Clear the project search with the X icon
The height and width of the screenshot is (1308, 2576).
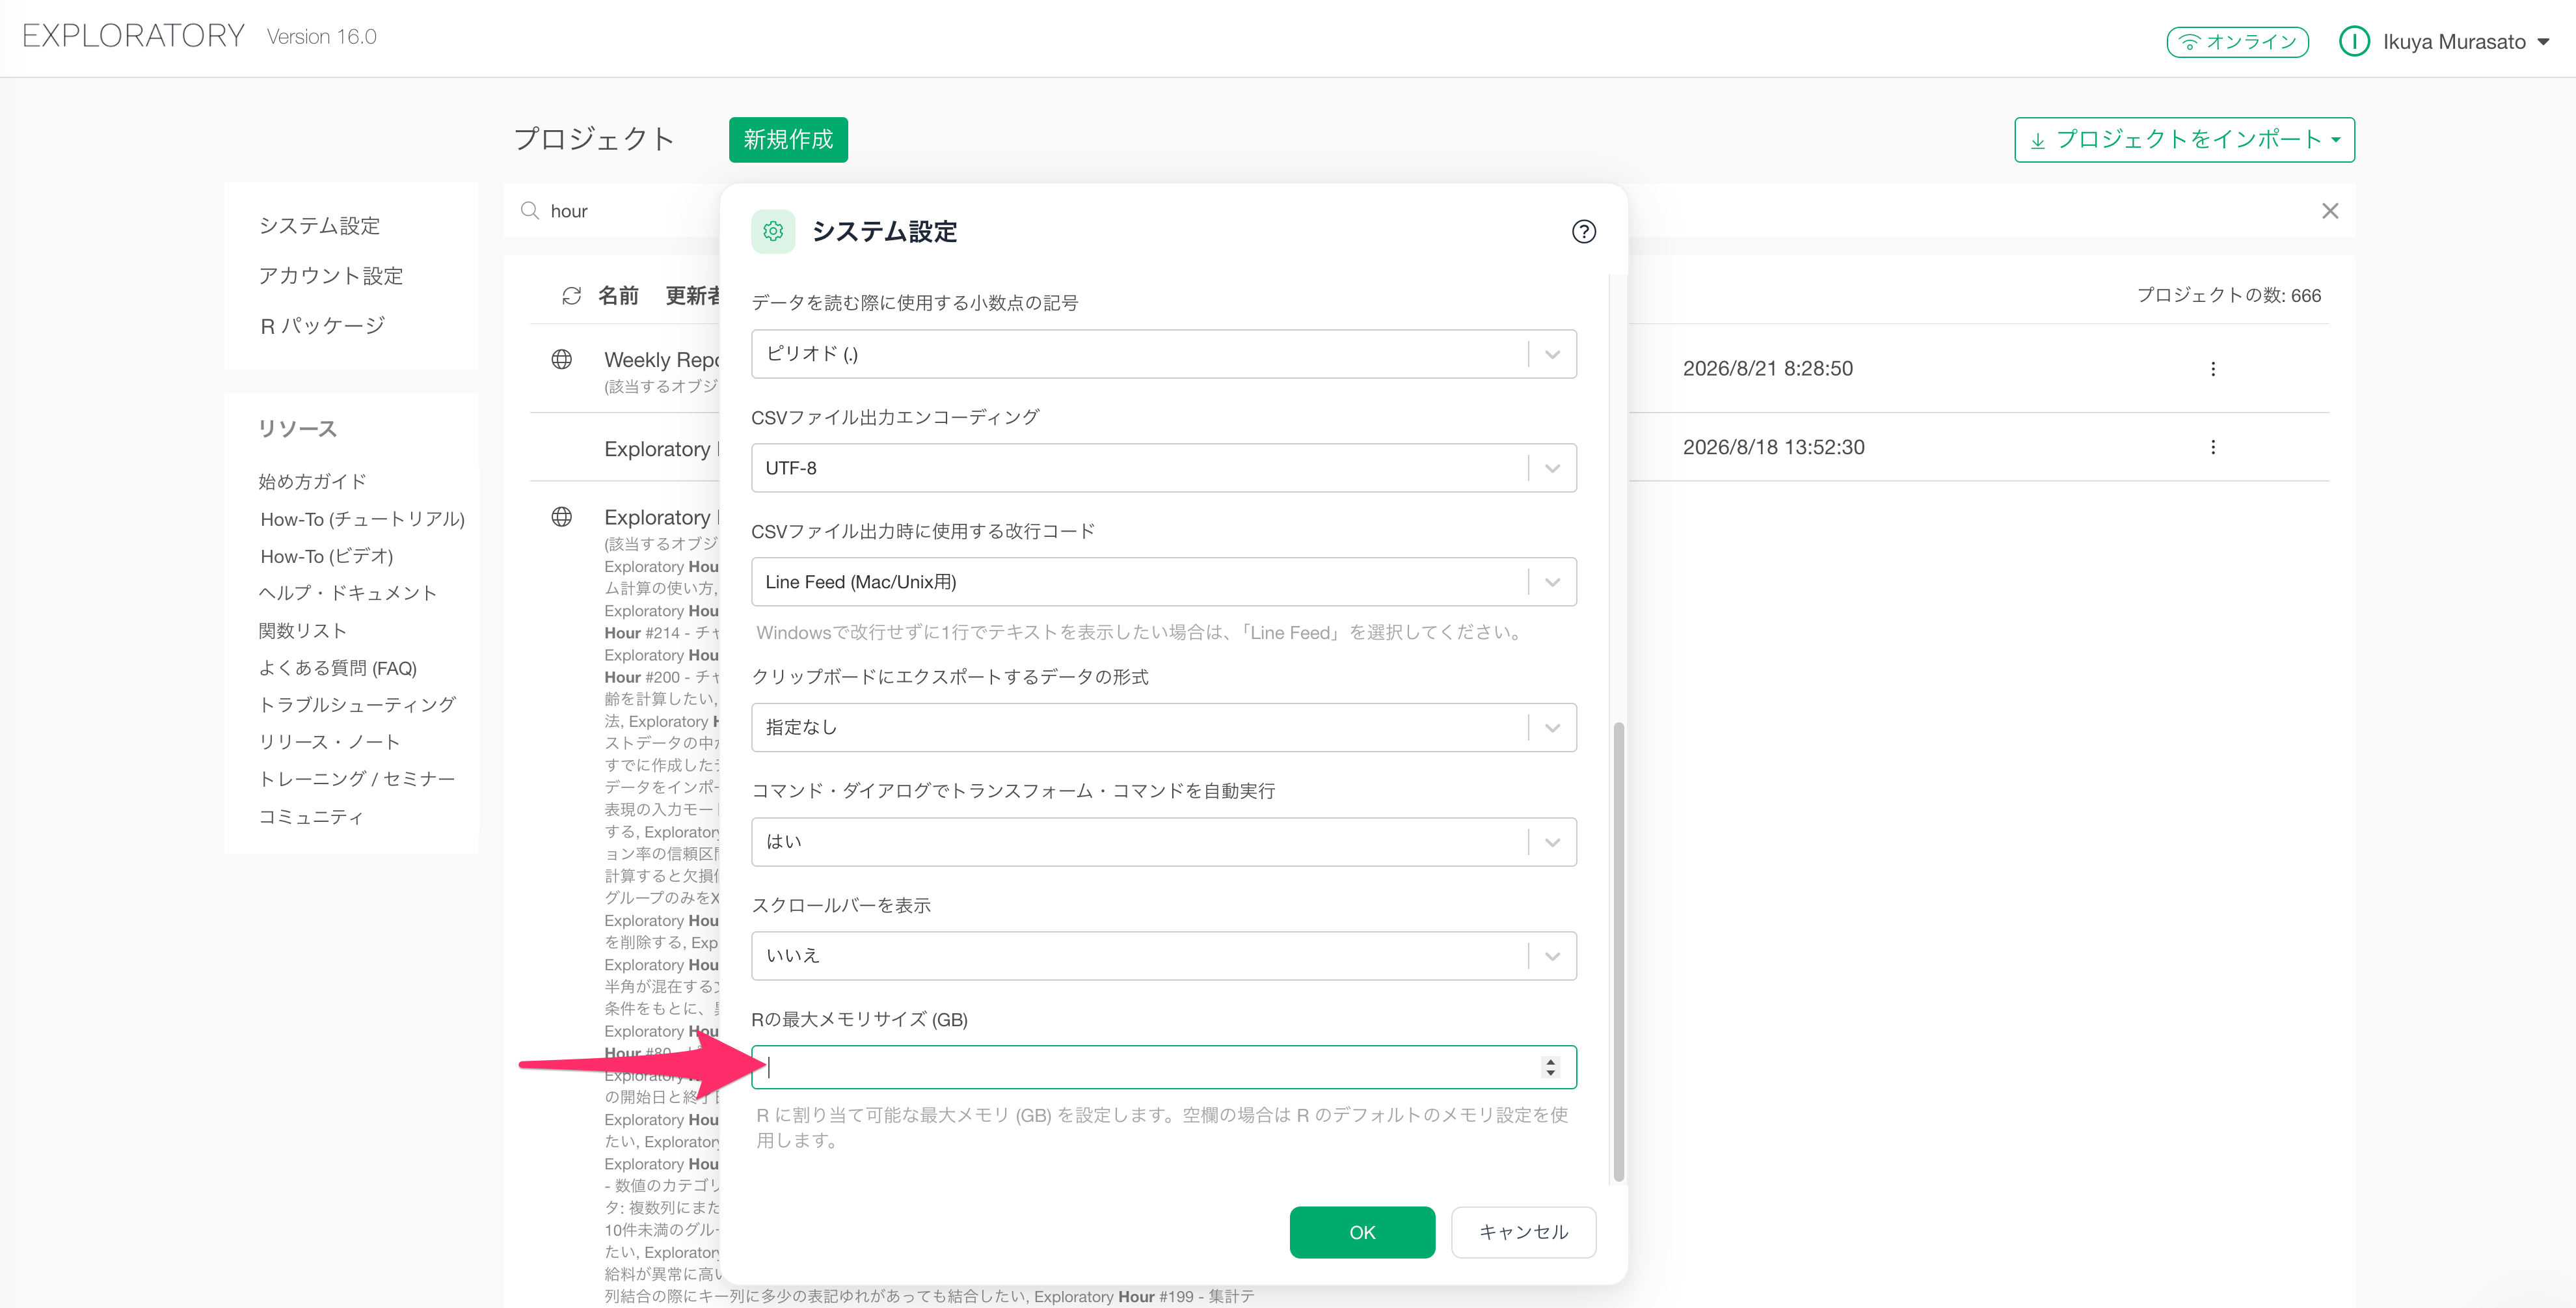2330,211
